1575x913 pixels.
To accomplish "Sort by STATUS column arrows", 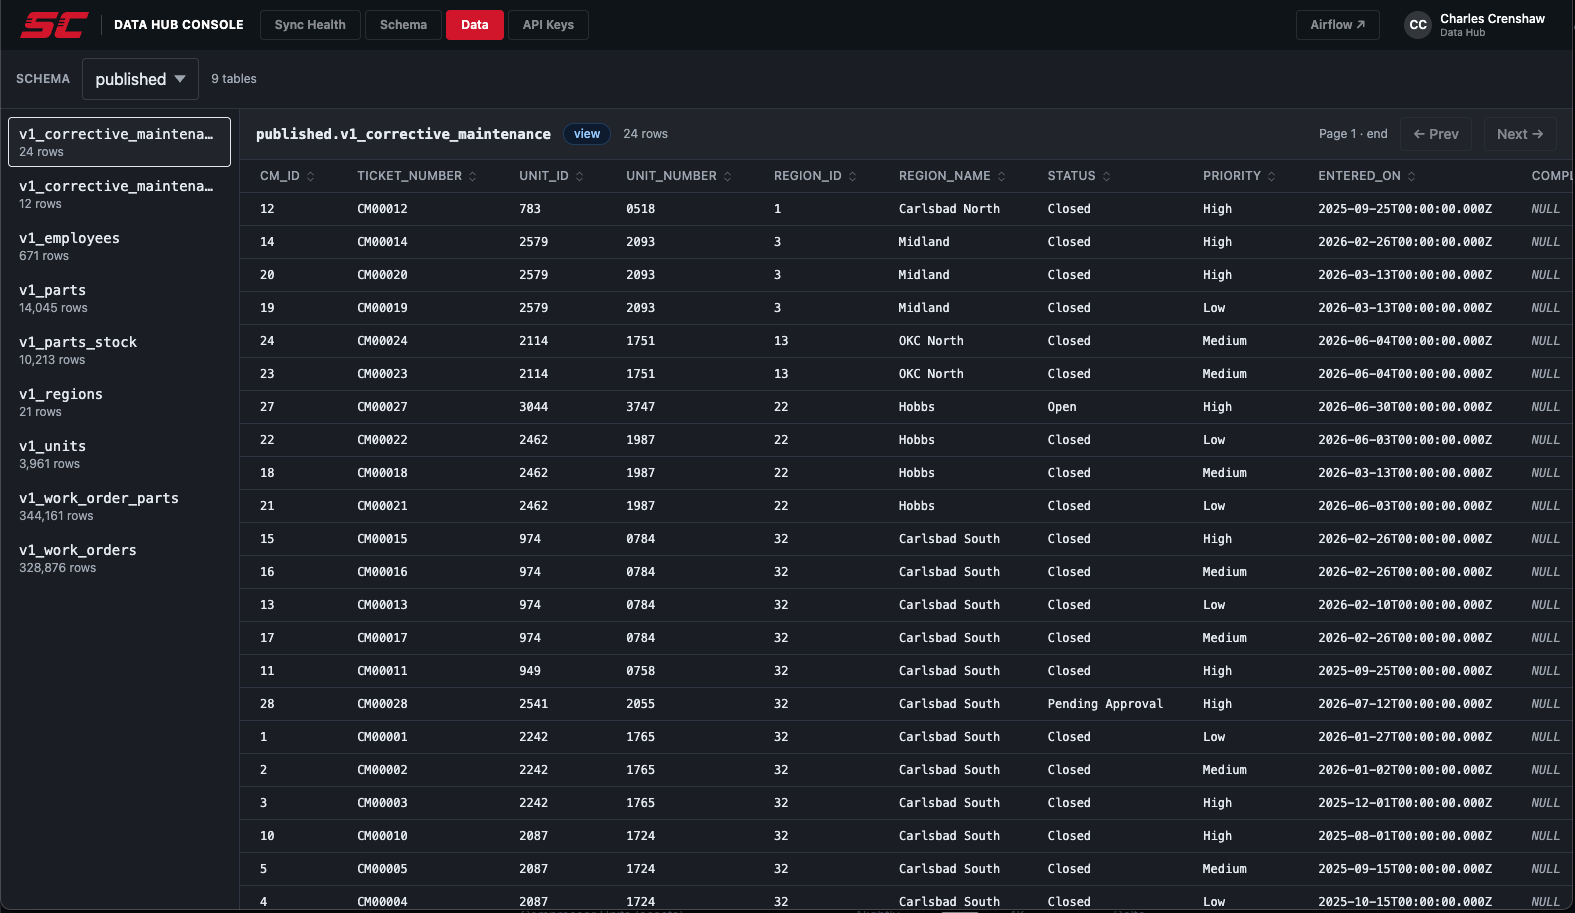I will (1107, 176).
